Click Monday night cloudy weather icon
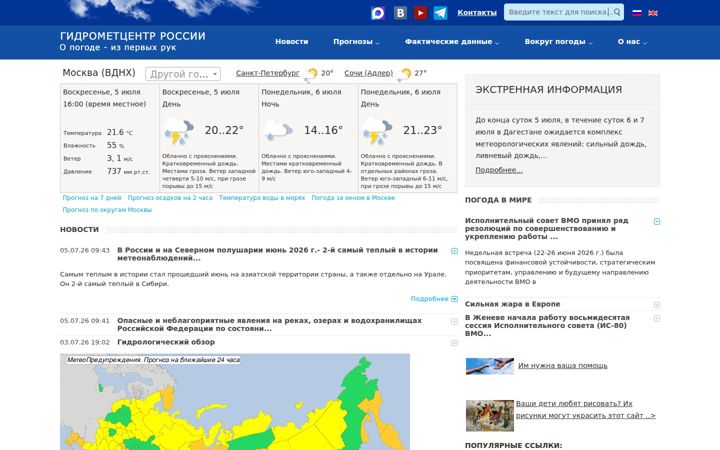The height and width of the screenshot is (450, 720). [277, 131]
